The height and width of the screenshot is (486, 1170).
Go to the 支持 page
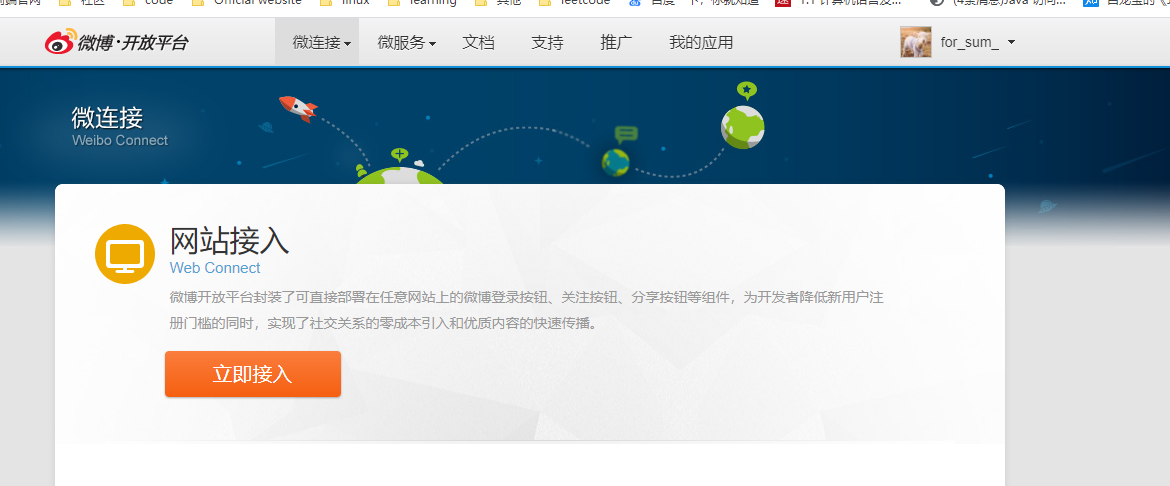pos(547,43)
